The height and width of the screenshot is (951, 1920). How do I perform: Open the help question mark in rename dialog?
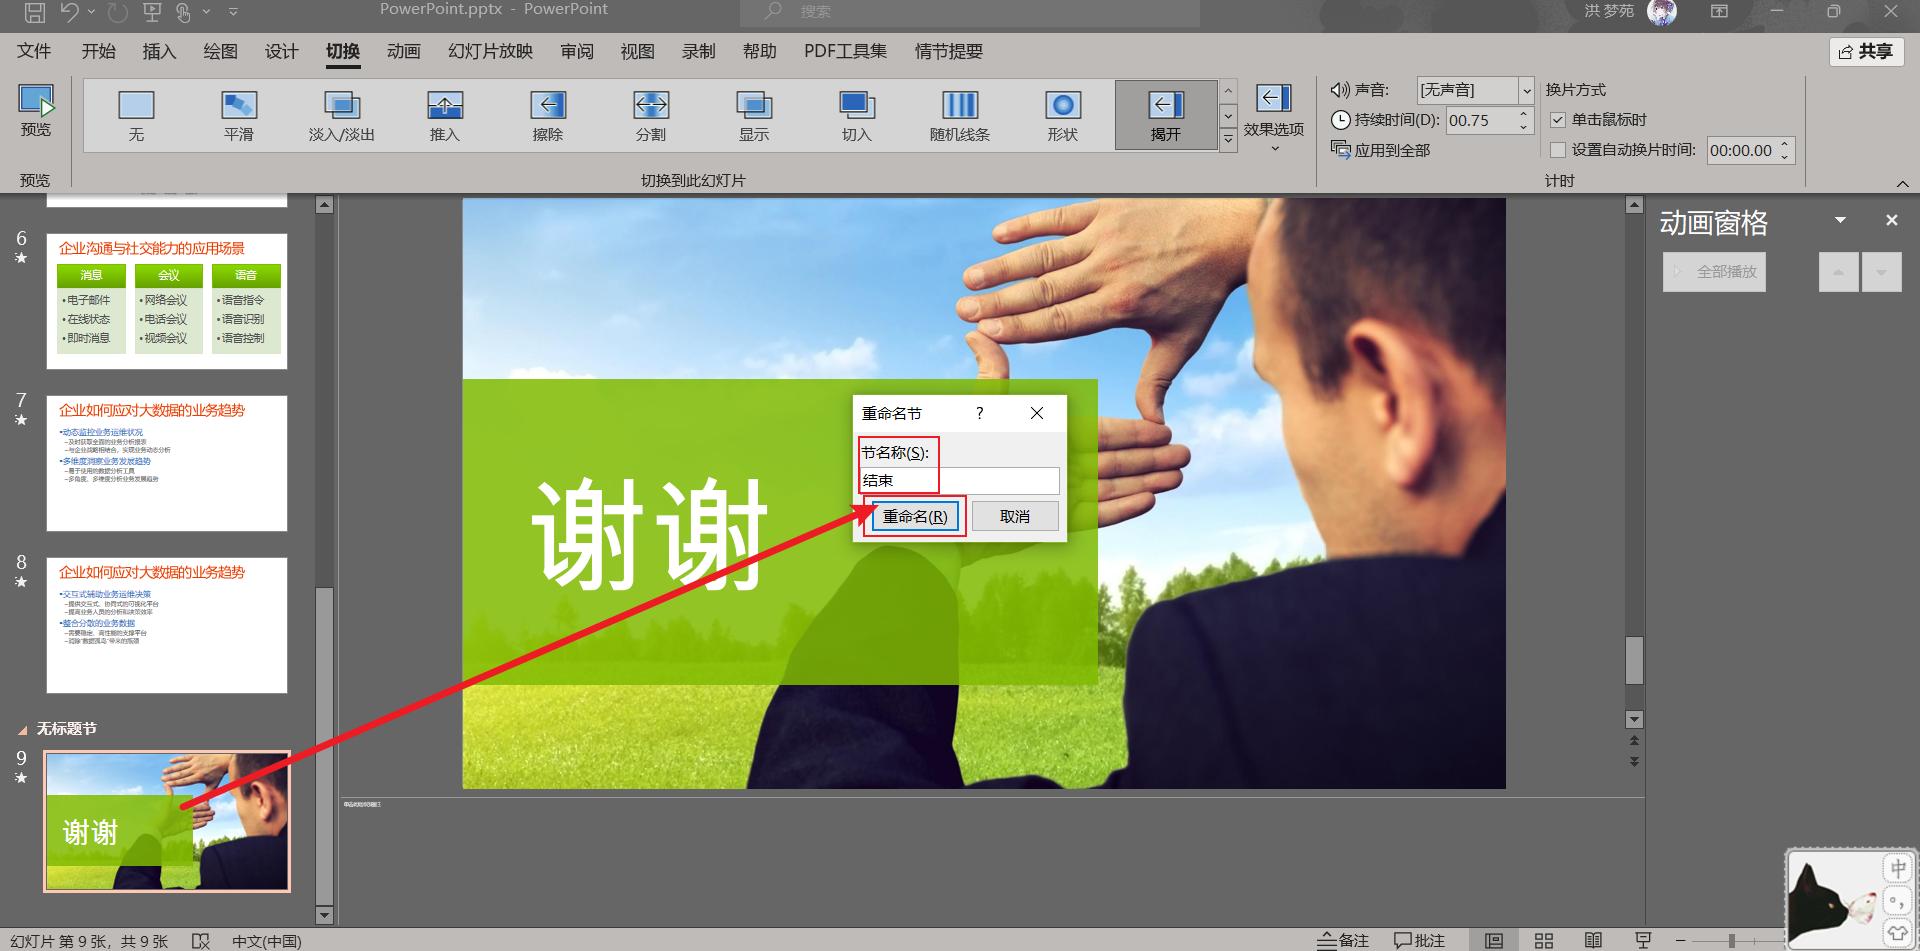pyautogui.click(x=980, y=413)
